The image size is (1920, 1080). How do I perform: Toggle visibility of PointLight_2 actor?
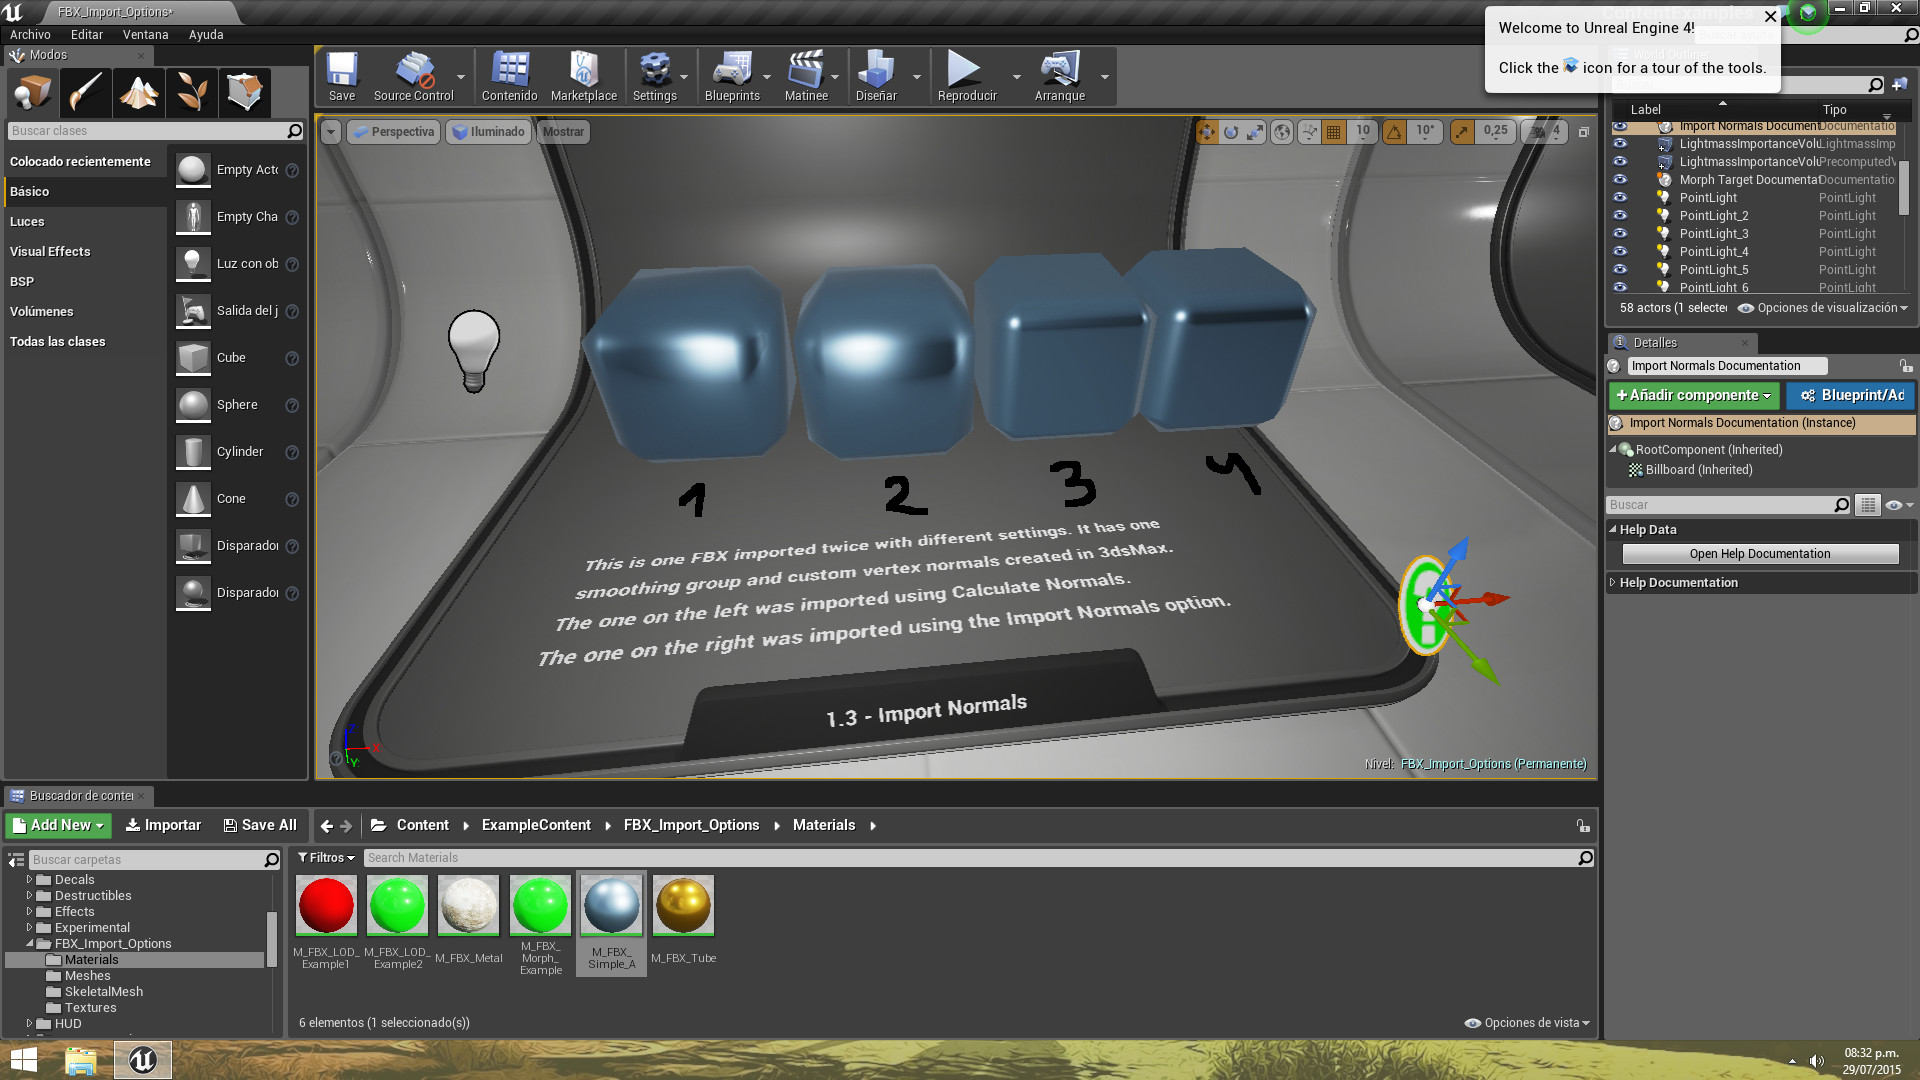(x=1620, y=216)
